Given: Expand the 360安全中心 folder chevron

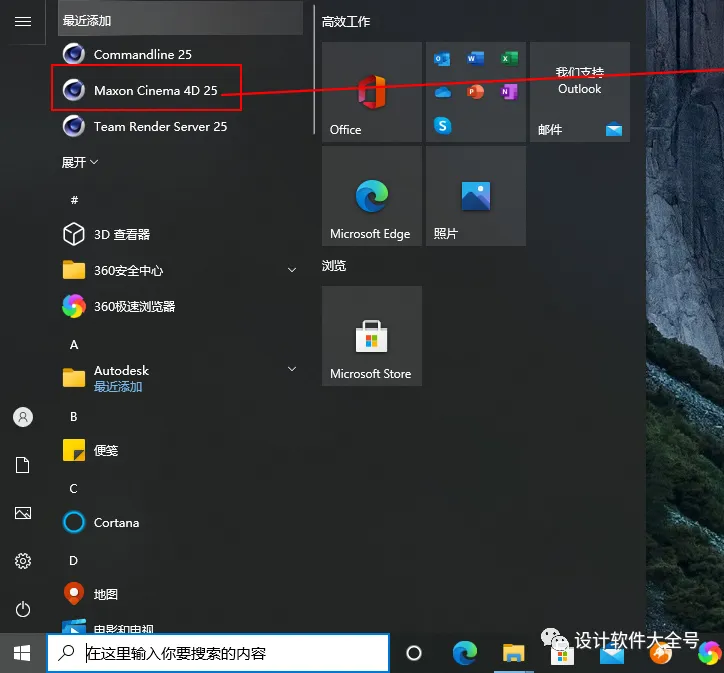Looking at the screenshot, I should click(292, 270).
